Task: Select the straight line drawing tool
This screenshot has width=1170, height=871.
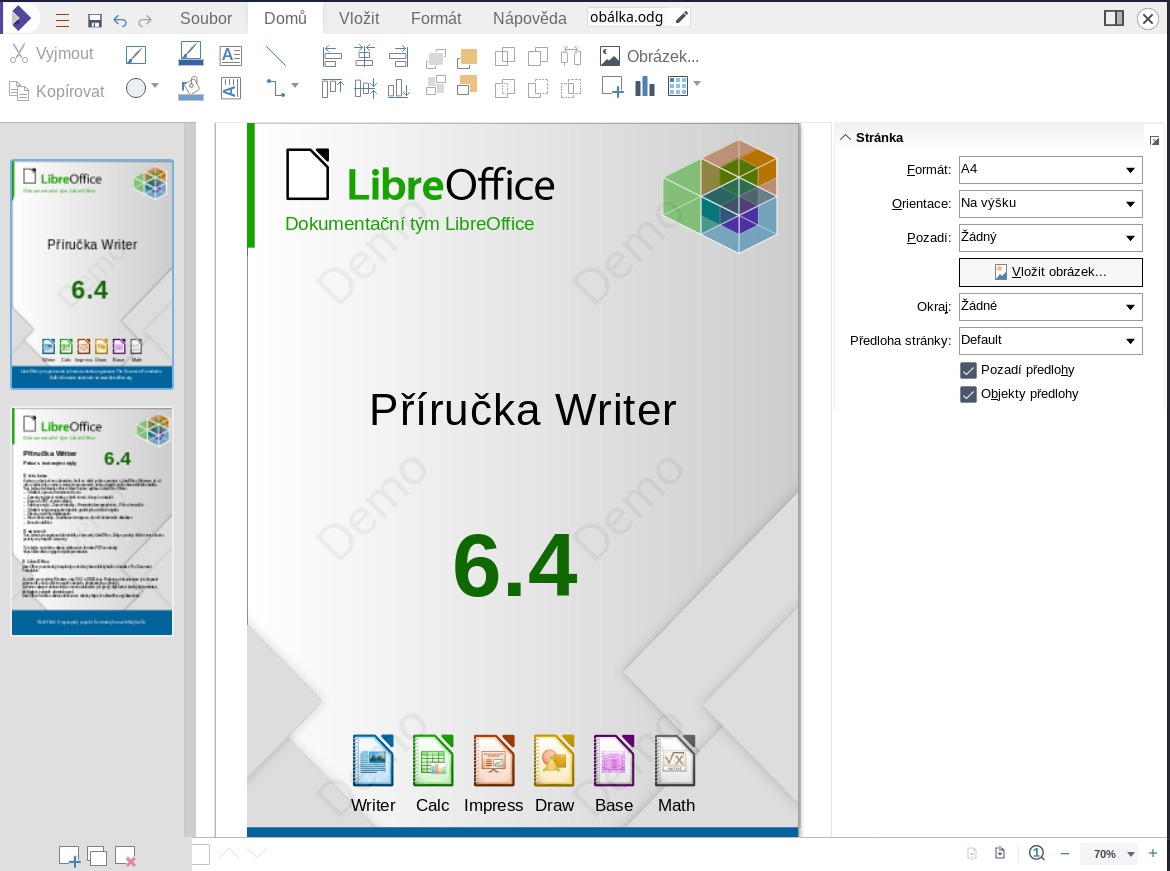Action: pyautogui.click(x=276, y=55)
